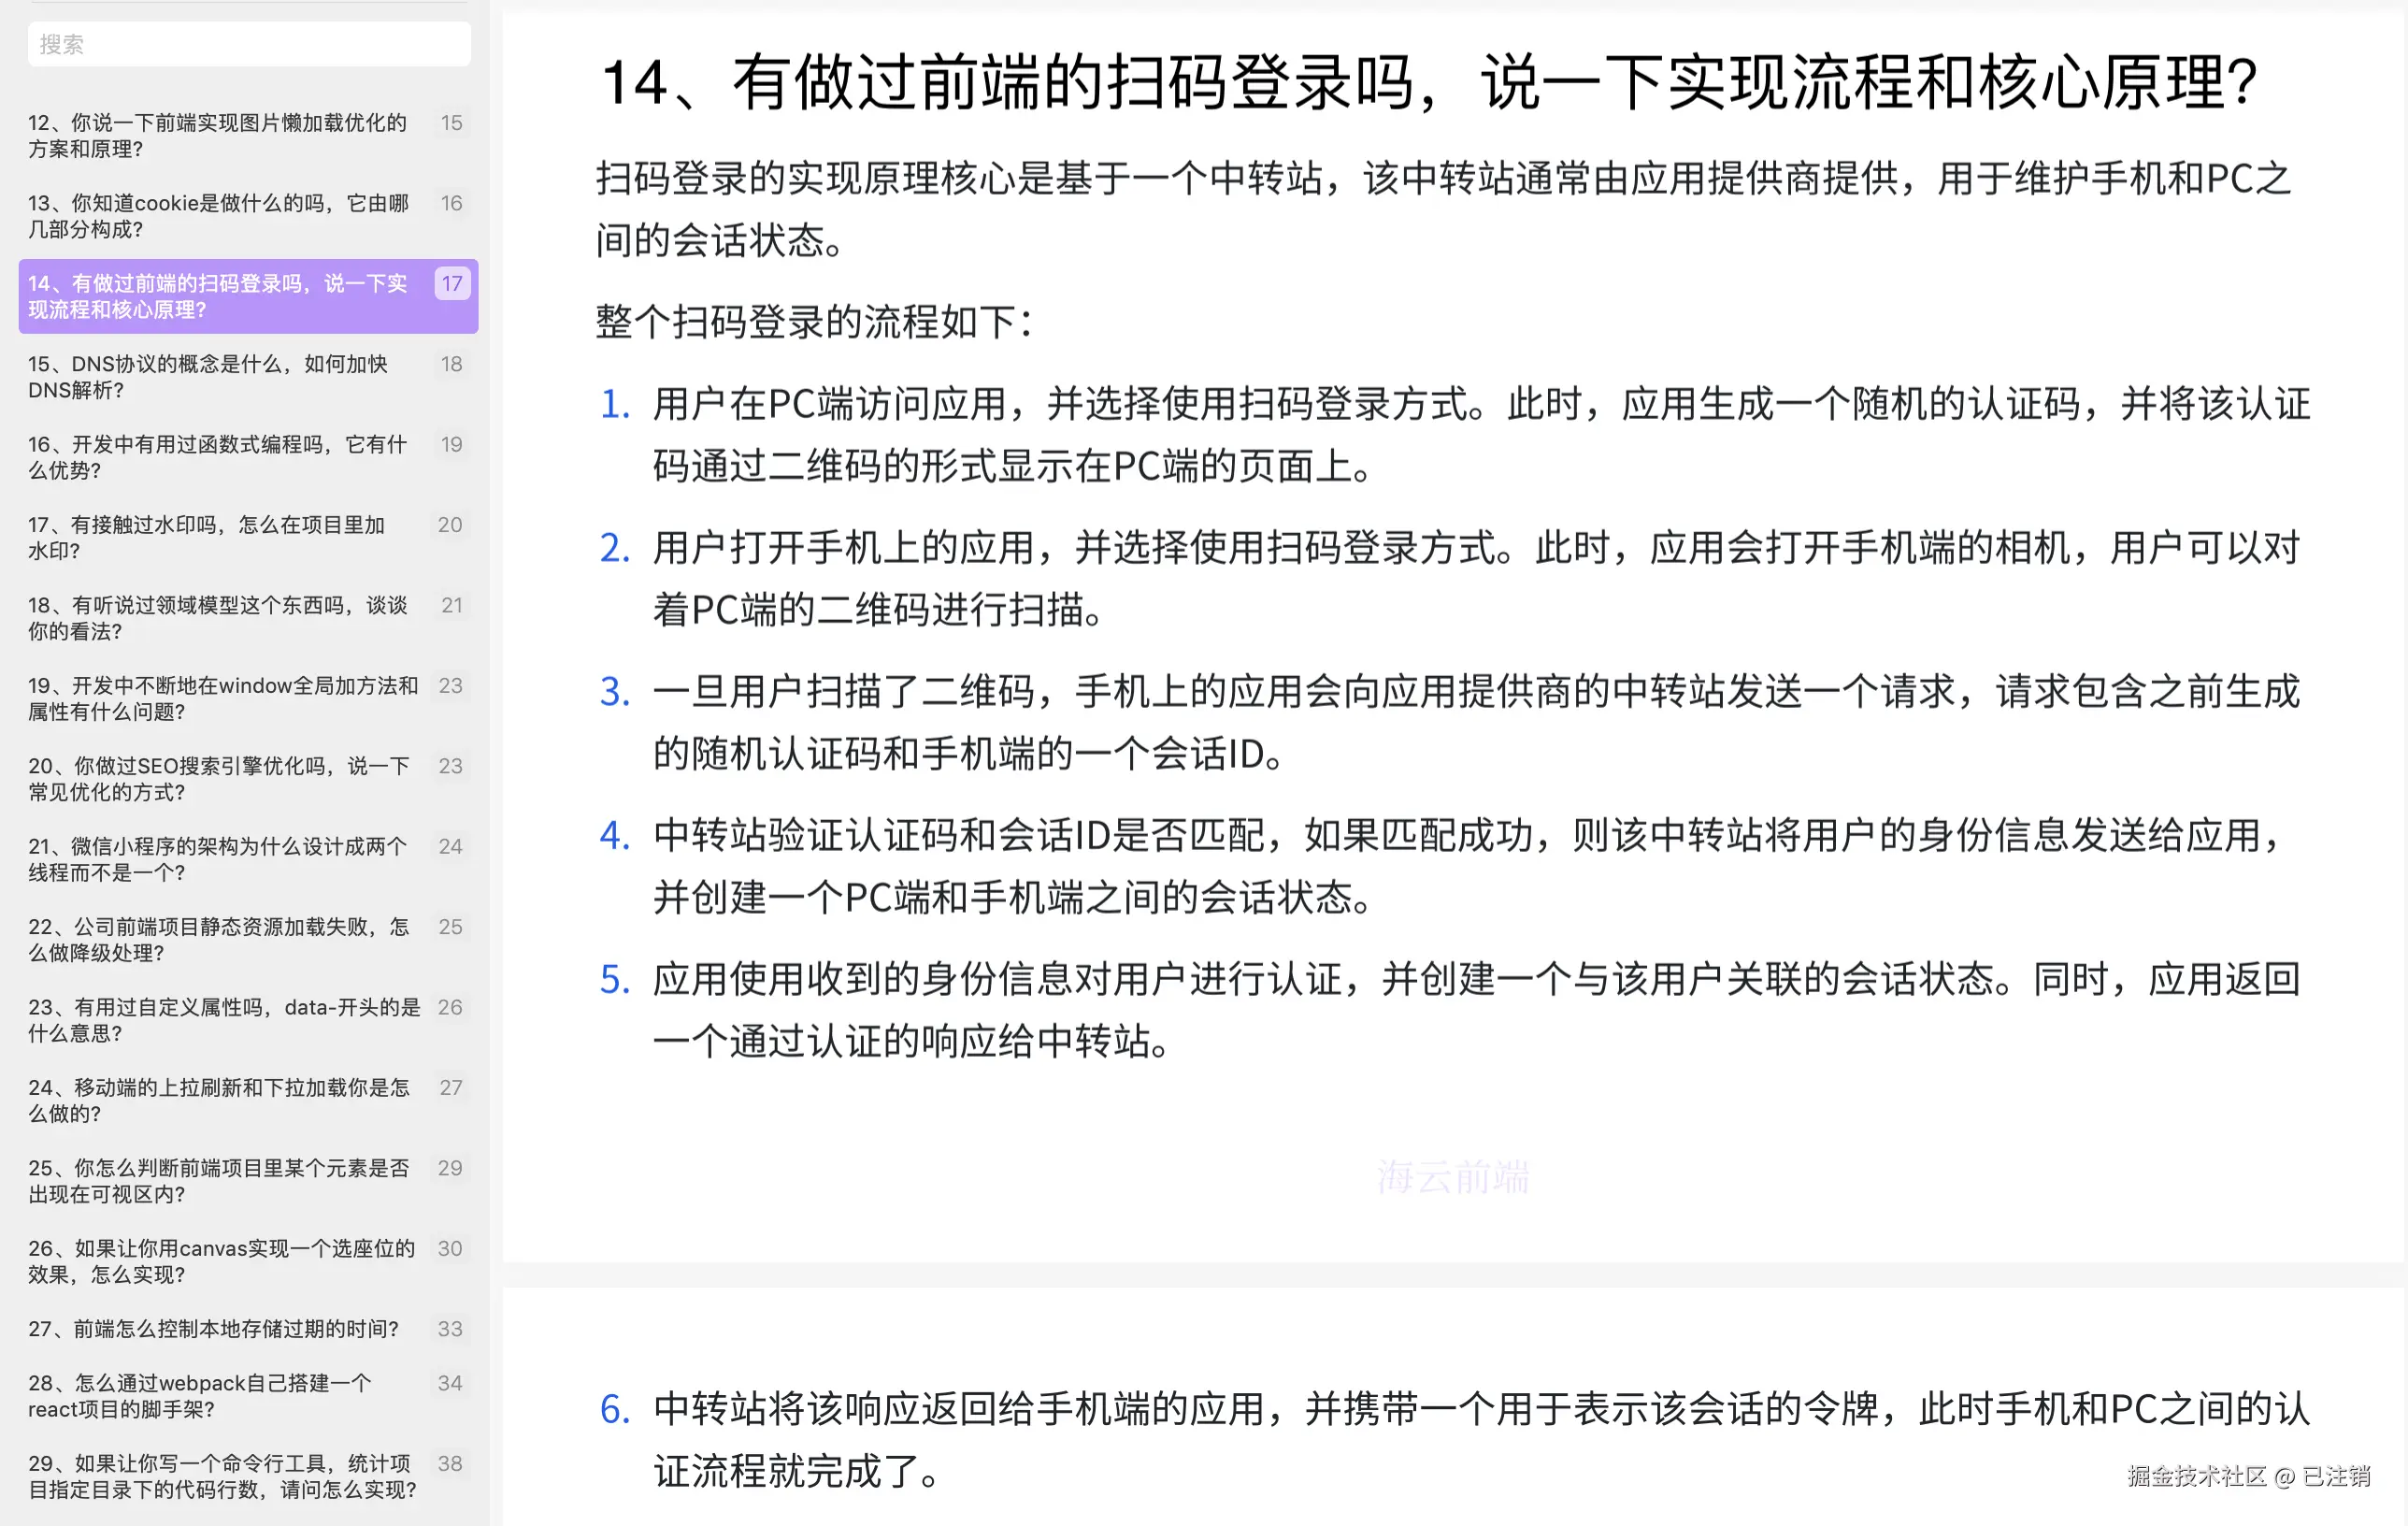Image resolution: width=2408 pixels, height=1526 pixels.
Task: Click the 搜索 search field
Action: point(248,44)
